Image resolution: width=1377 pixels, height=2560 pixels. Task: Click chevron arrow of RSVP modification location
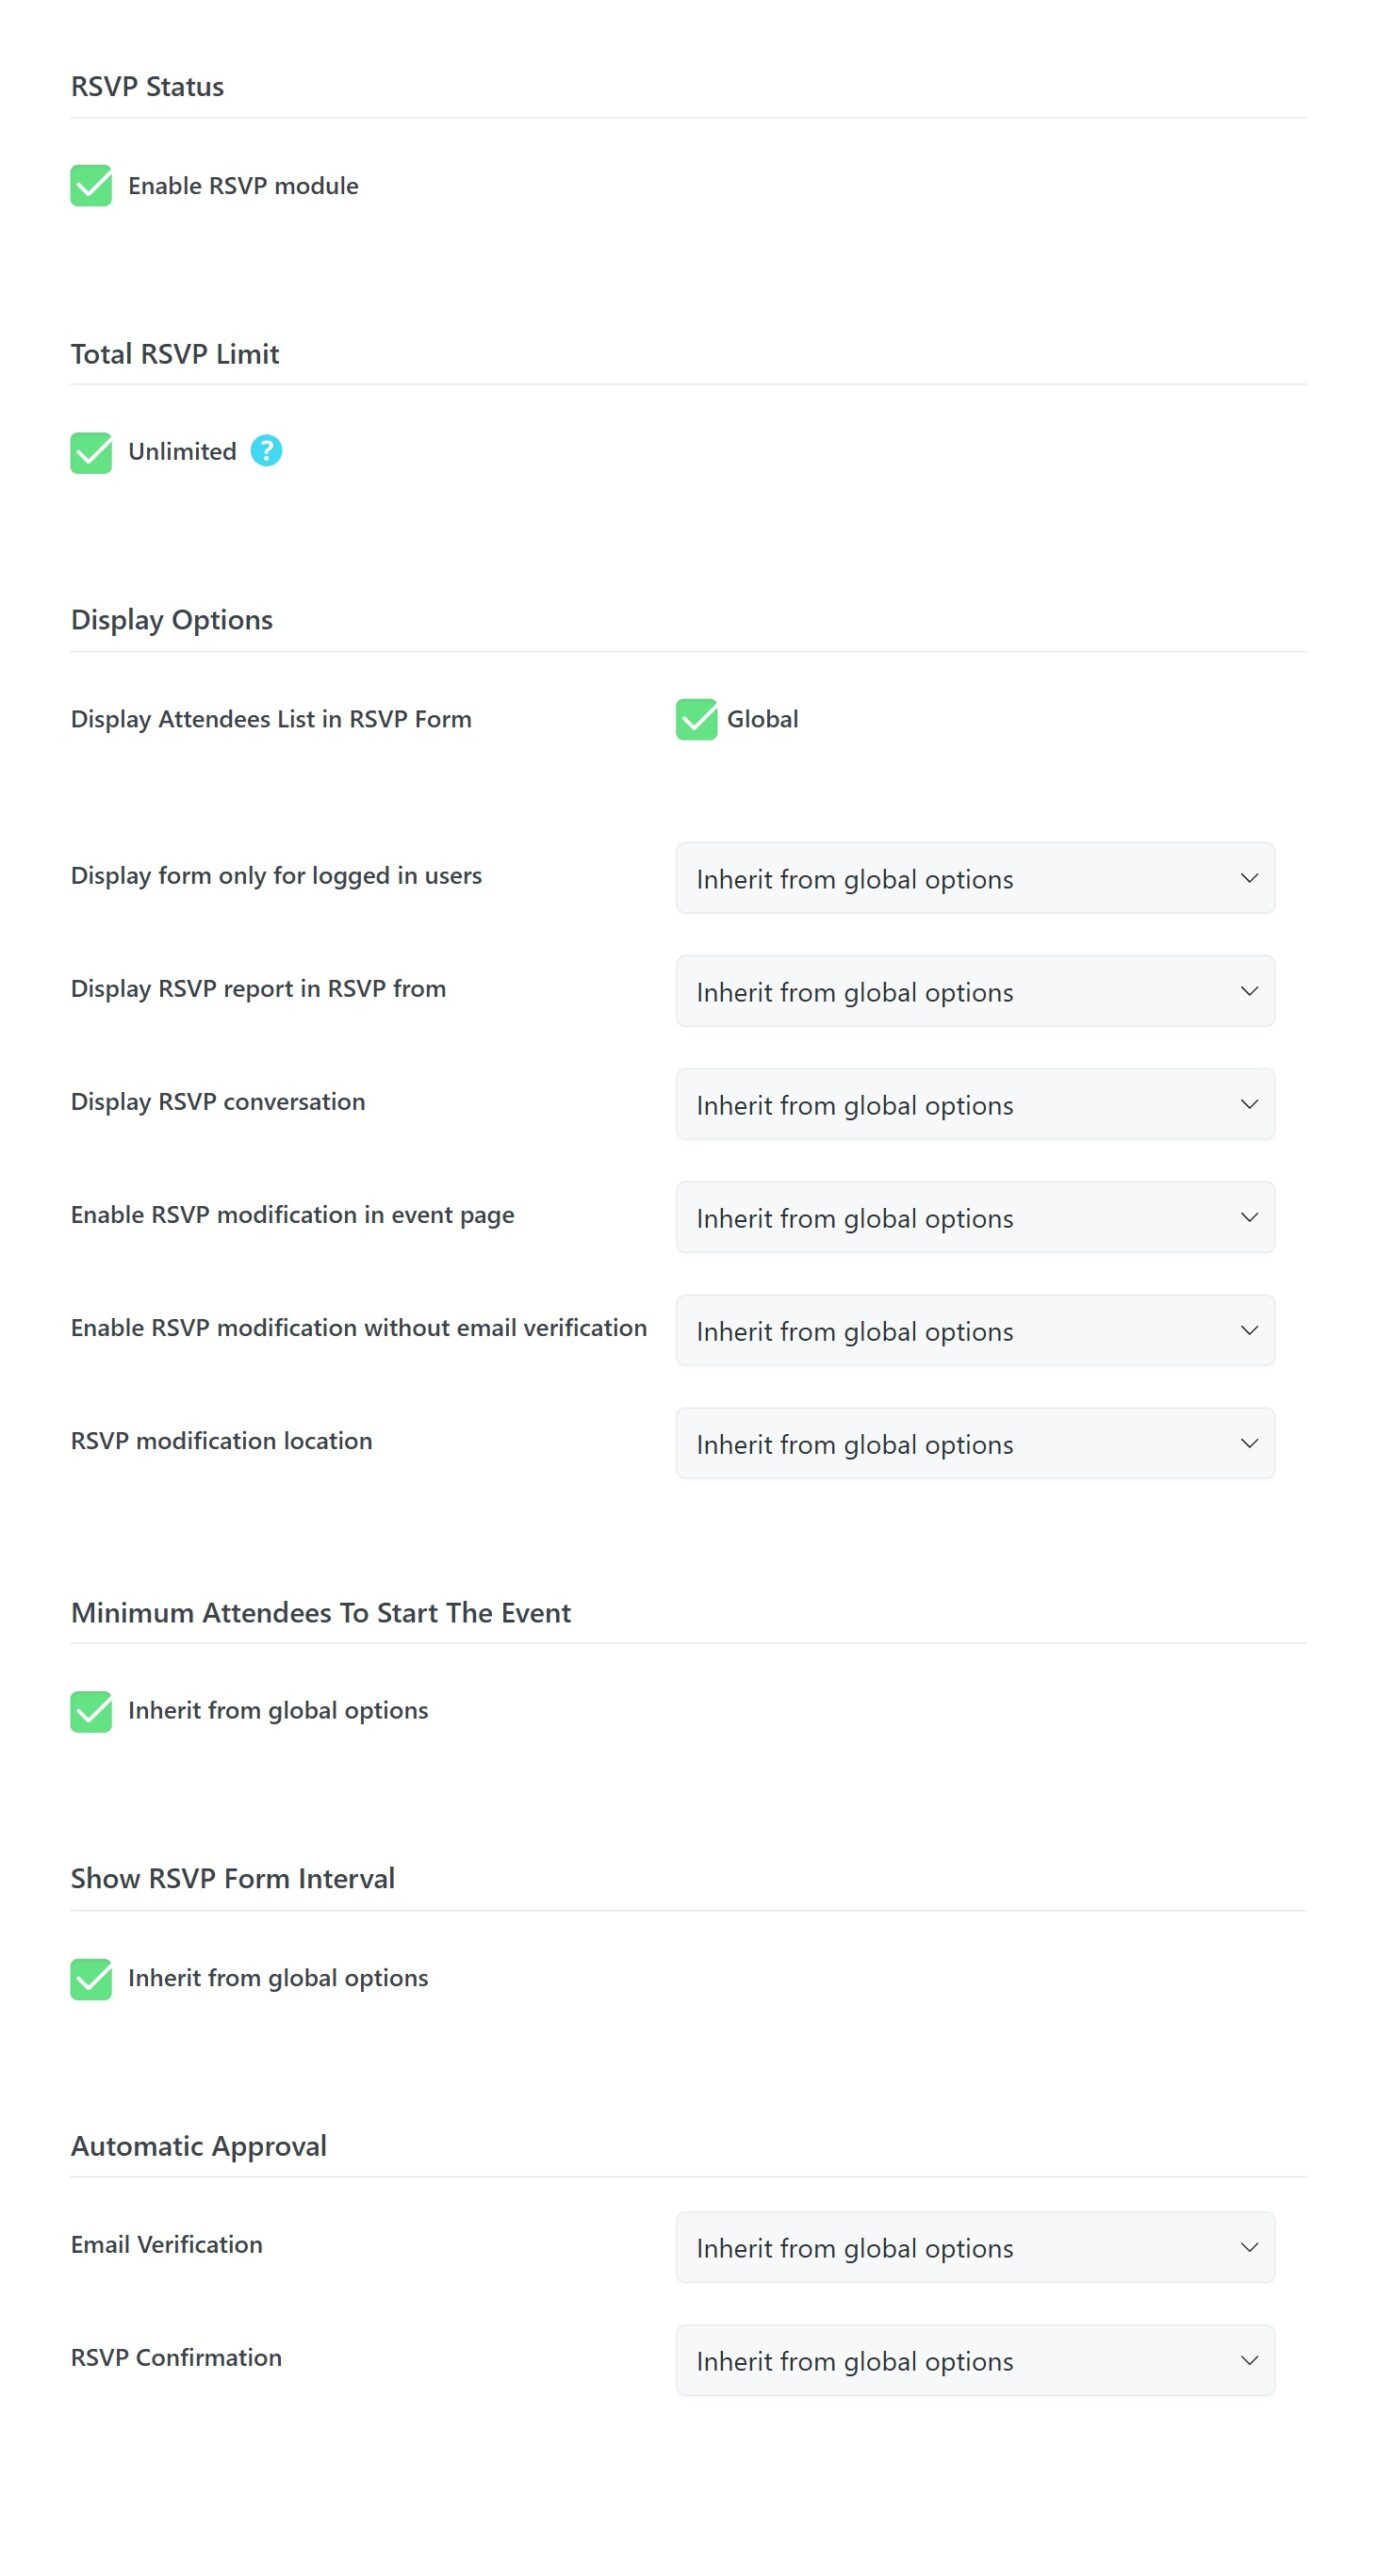[1249, 1443]
